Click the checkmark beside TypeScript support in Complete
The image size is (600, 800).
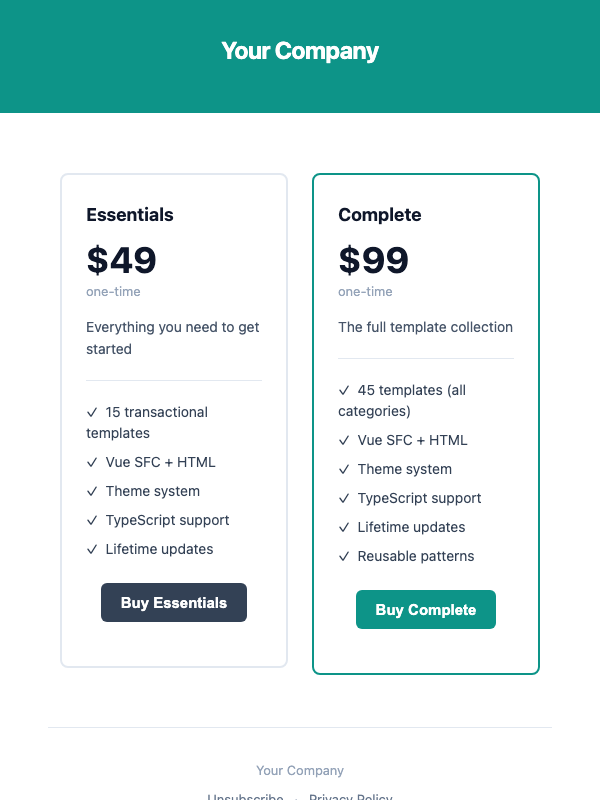344,498
